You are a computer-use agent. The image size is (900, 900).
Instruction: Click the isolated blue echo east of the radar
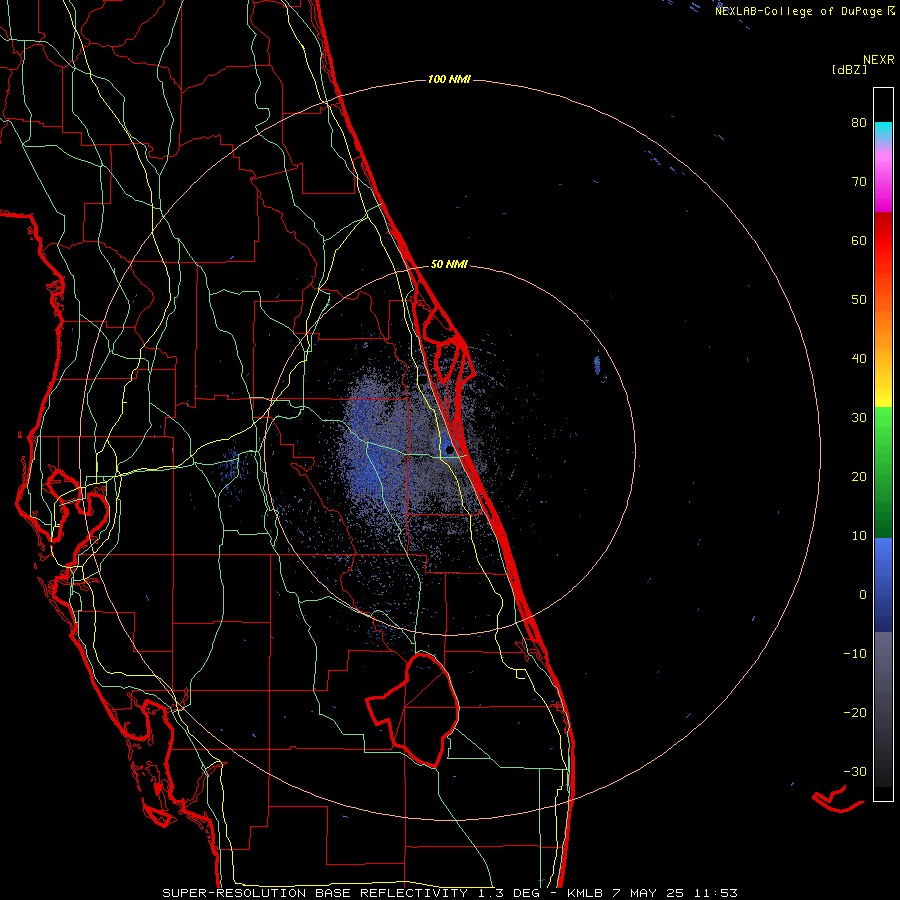(x=597, y=364)
